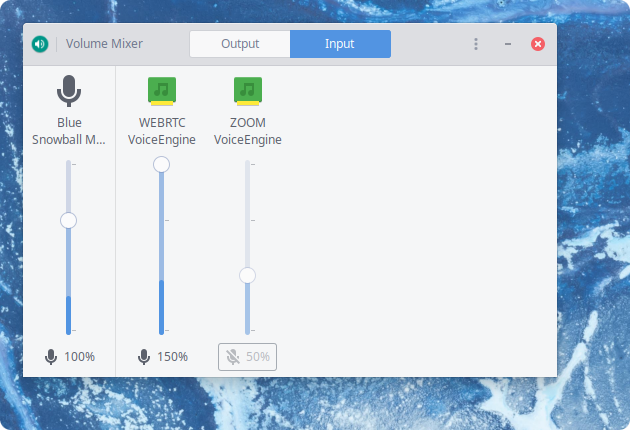The width and height of the screenshot is (630, 430).
Task: Click the WEBRTC VoiceEngine application icon
Action: click(162, 91)
